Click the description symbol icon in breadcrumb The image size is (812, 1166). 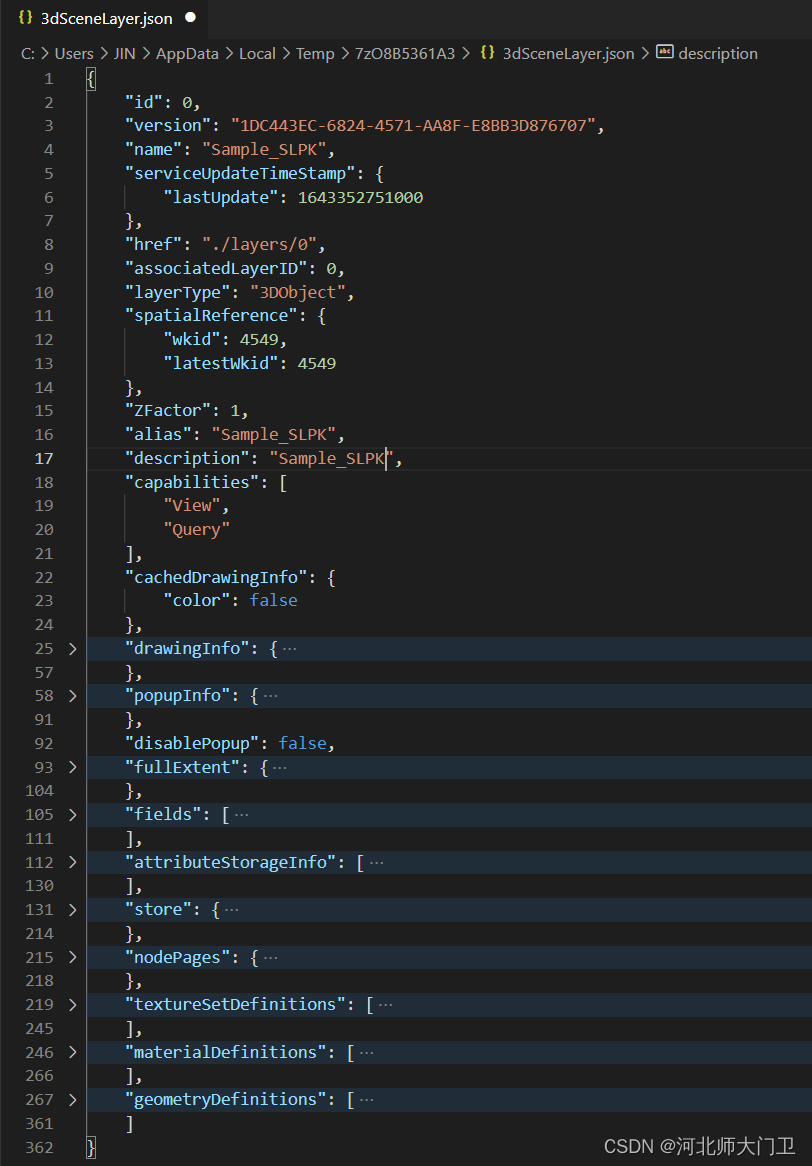(x=664, y=53)
